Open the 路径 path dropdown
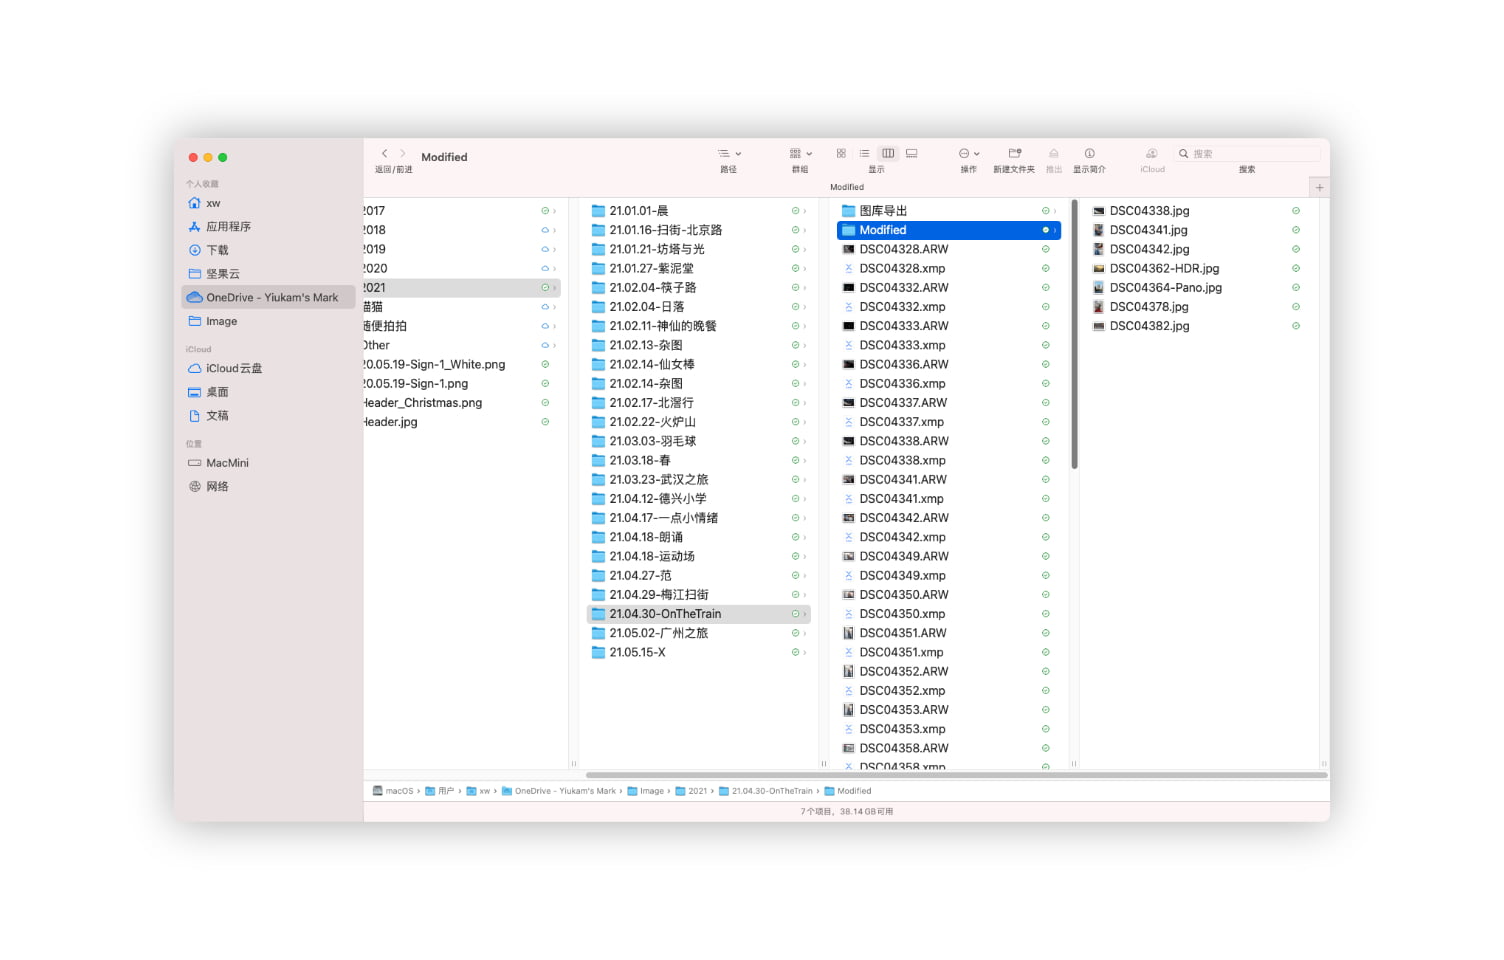 729,153
